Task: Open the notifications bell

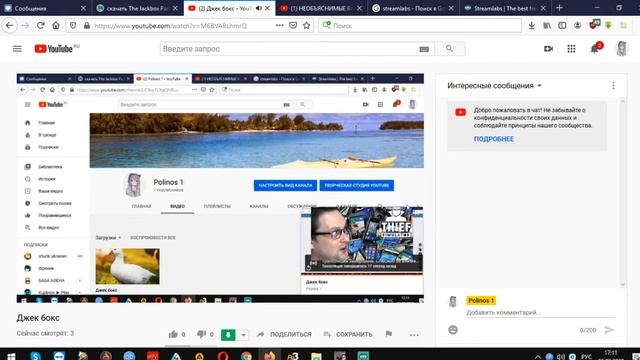Action: click(595, 49)
